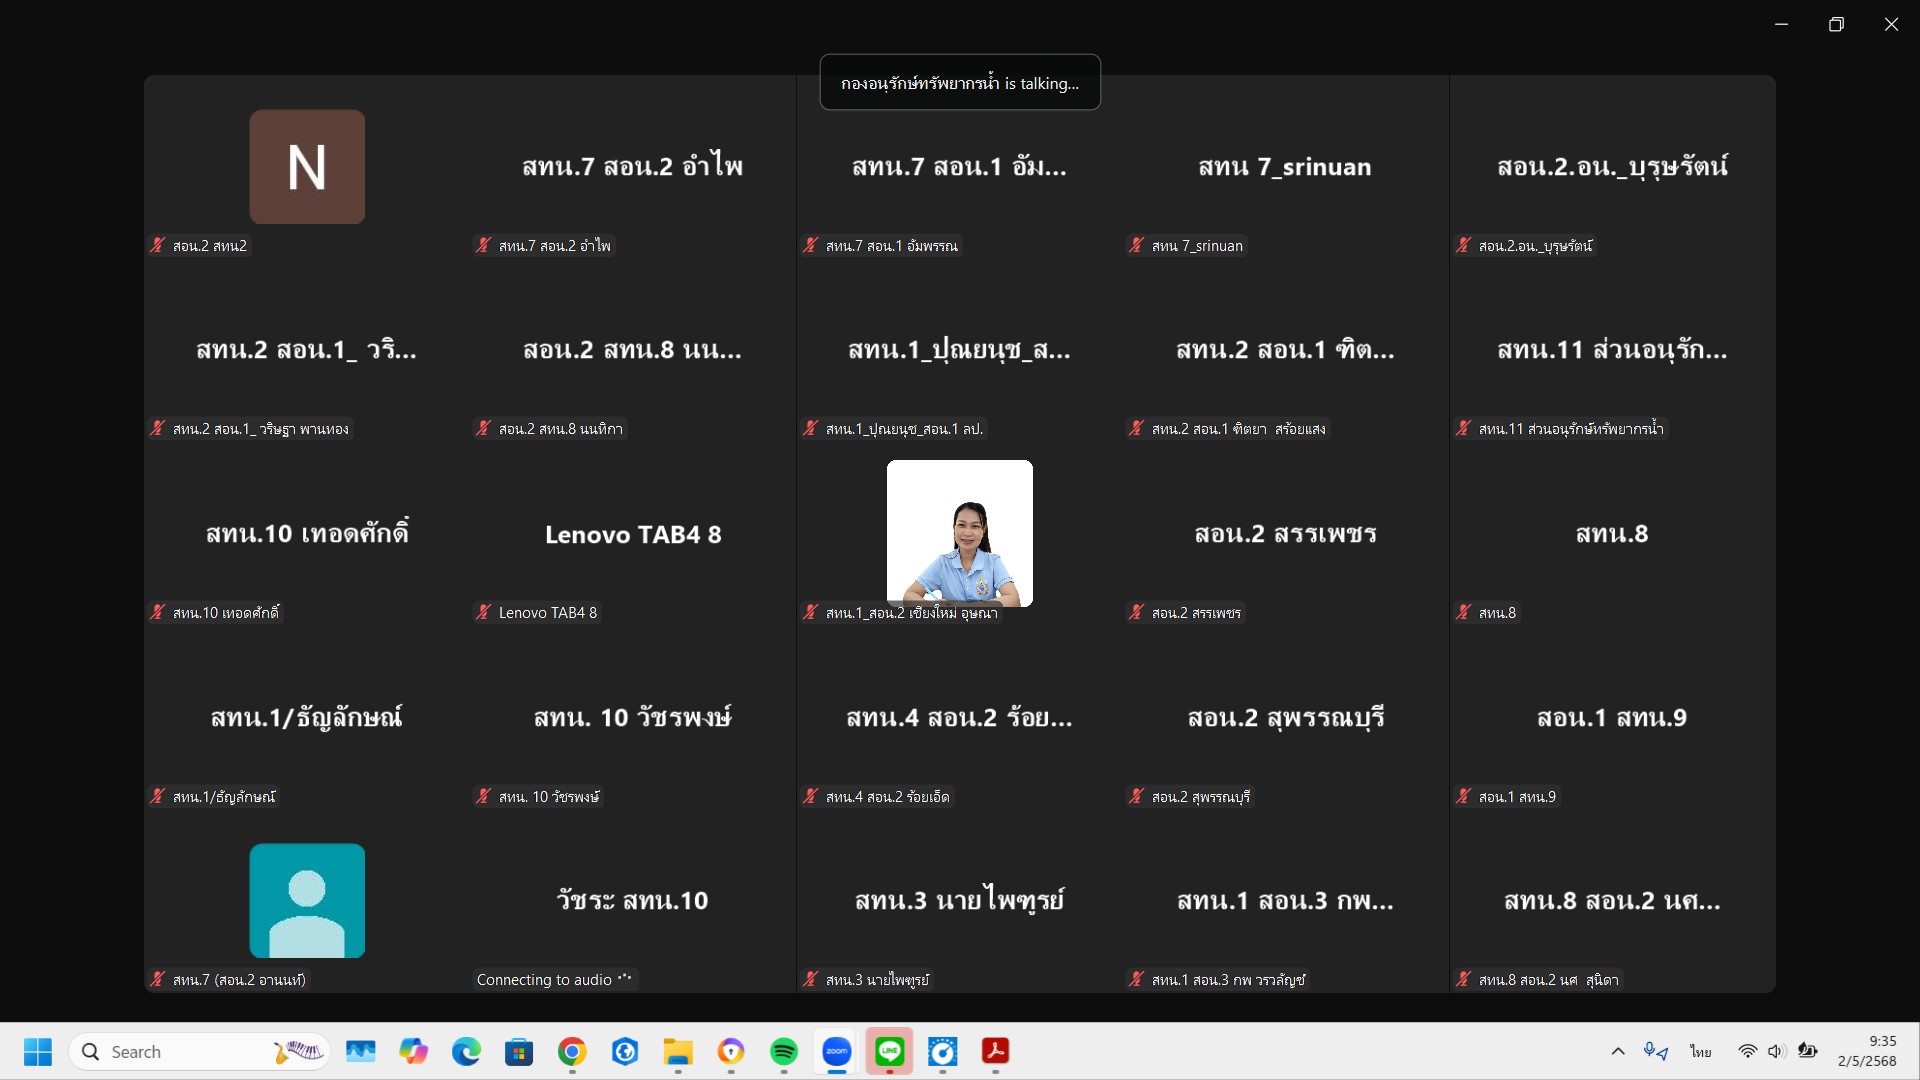Open the LINE app from the taskbar

coord(889,1052)
